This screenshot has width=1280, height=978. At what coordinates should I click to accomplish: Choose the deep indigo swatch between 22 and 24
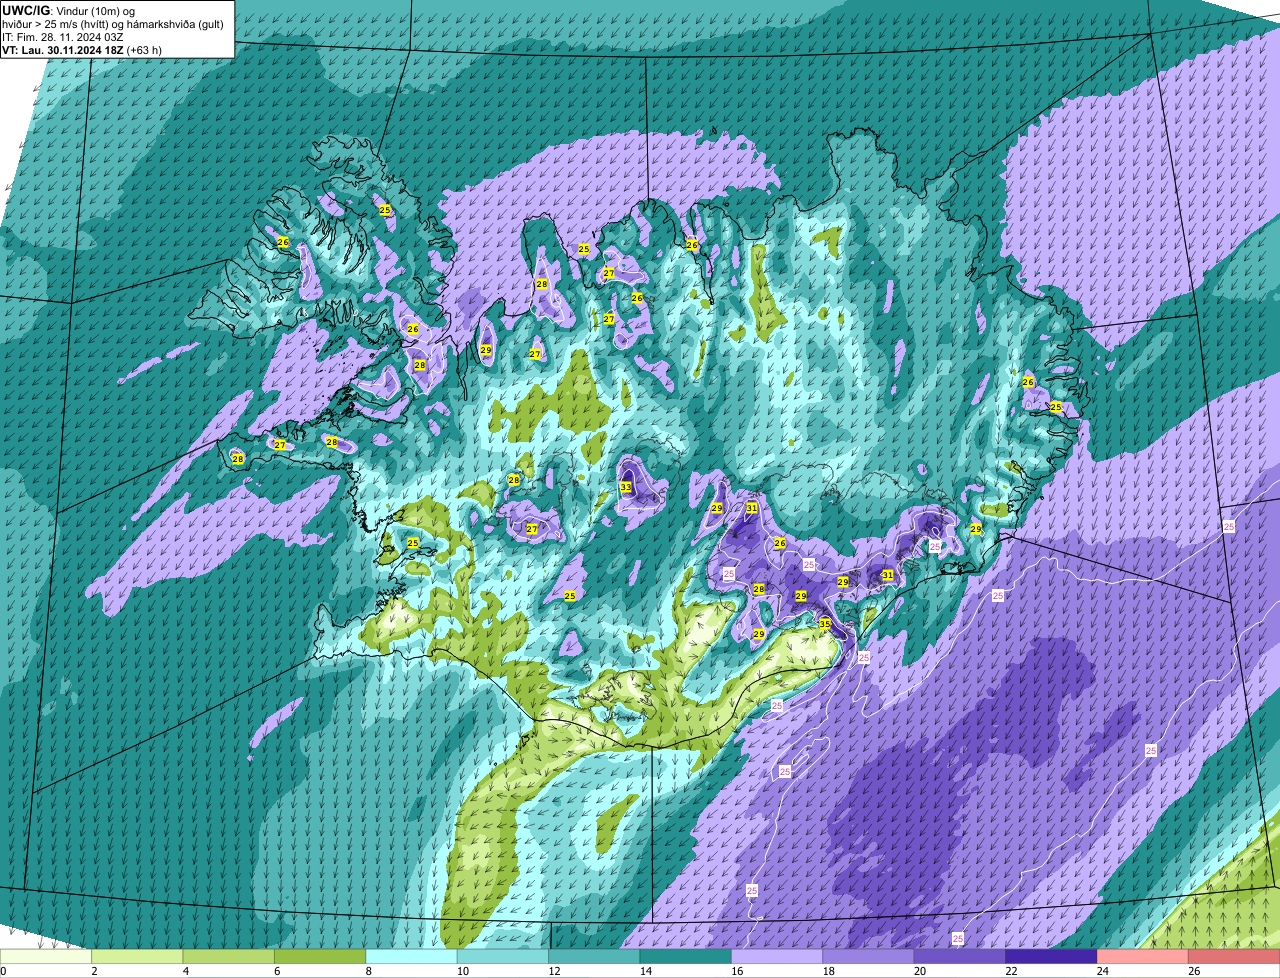(1052, 956)
